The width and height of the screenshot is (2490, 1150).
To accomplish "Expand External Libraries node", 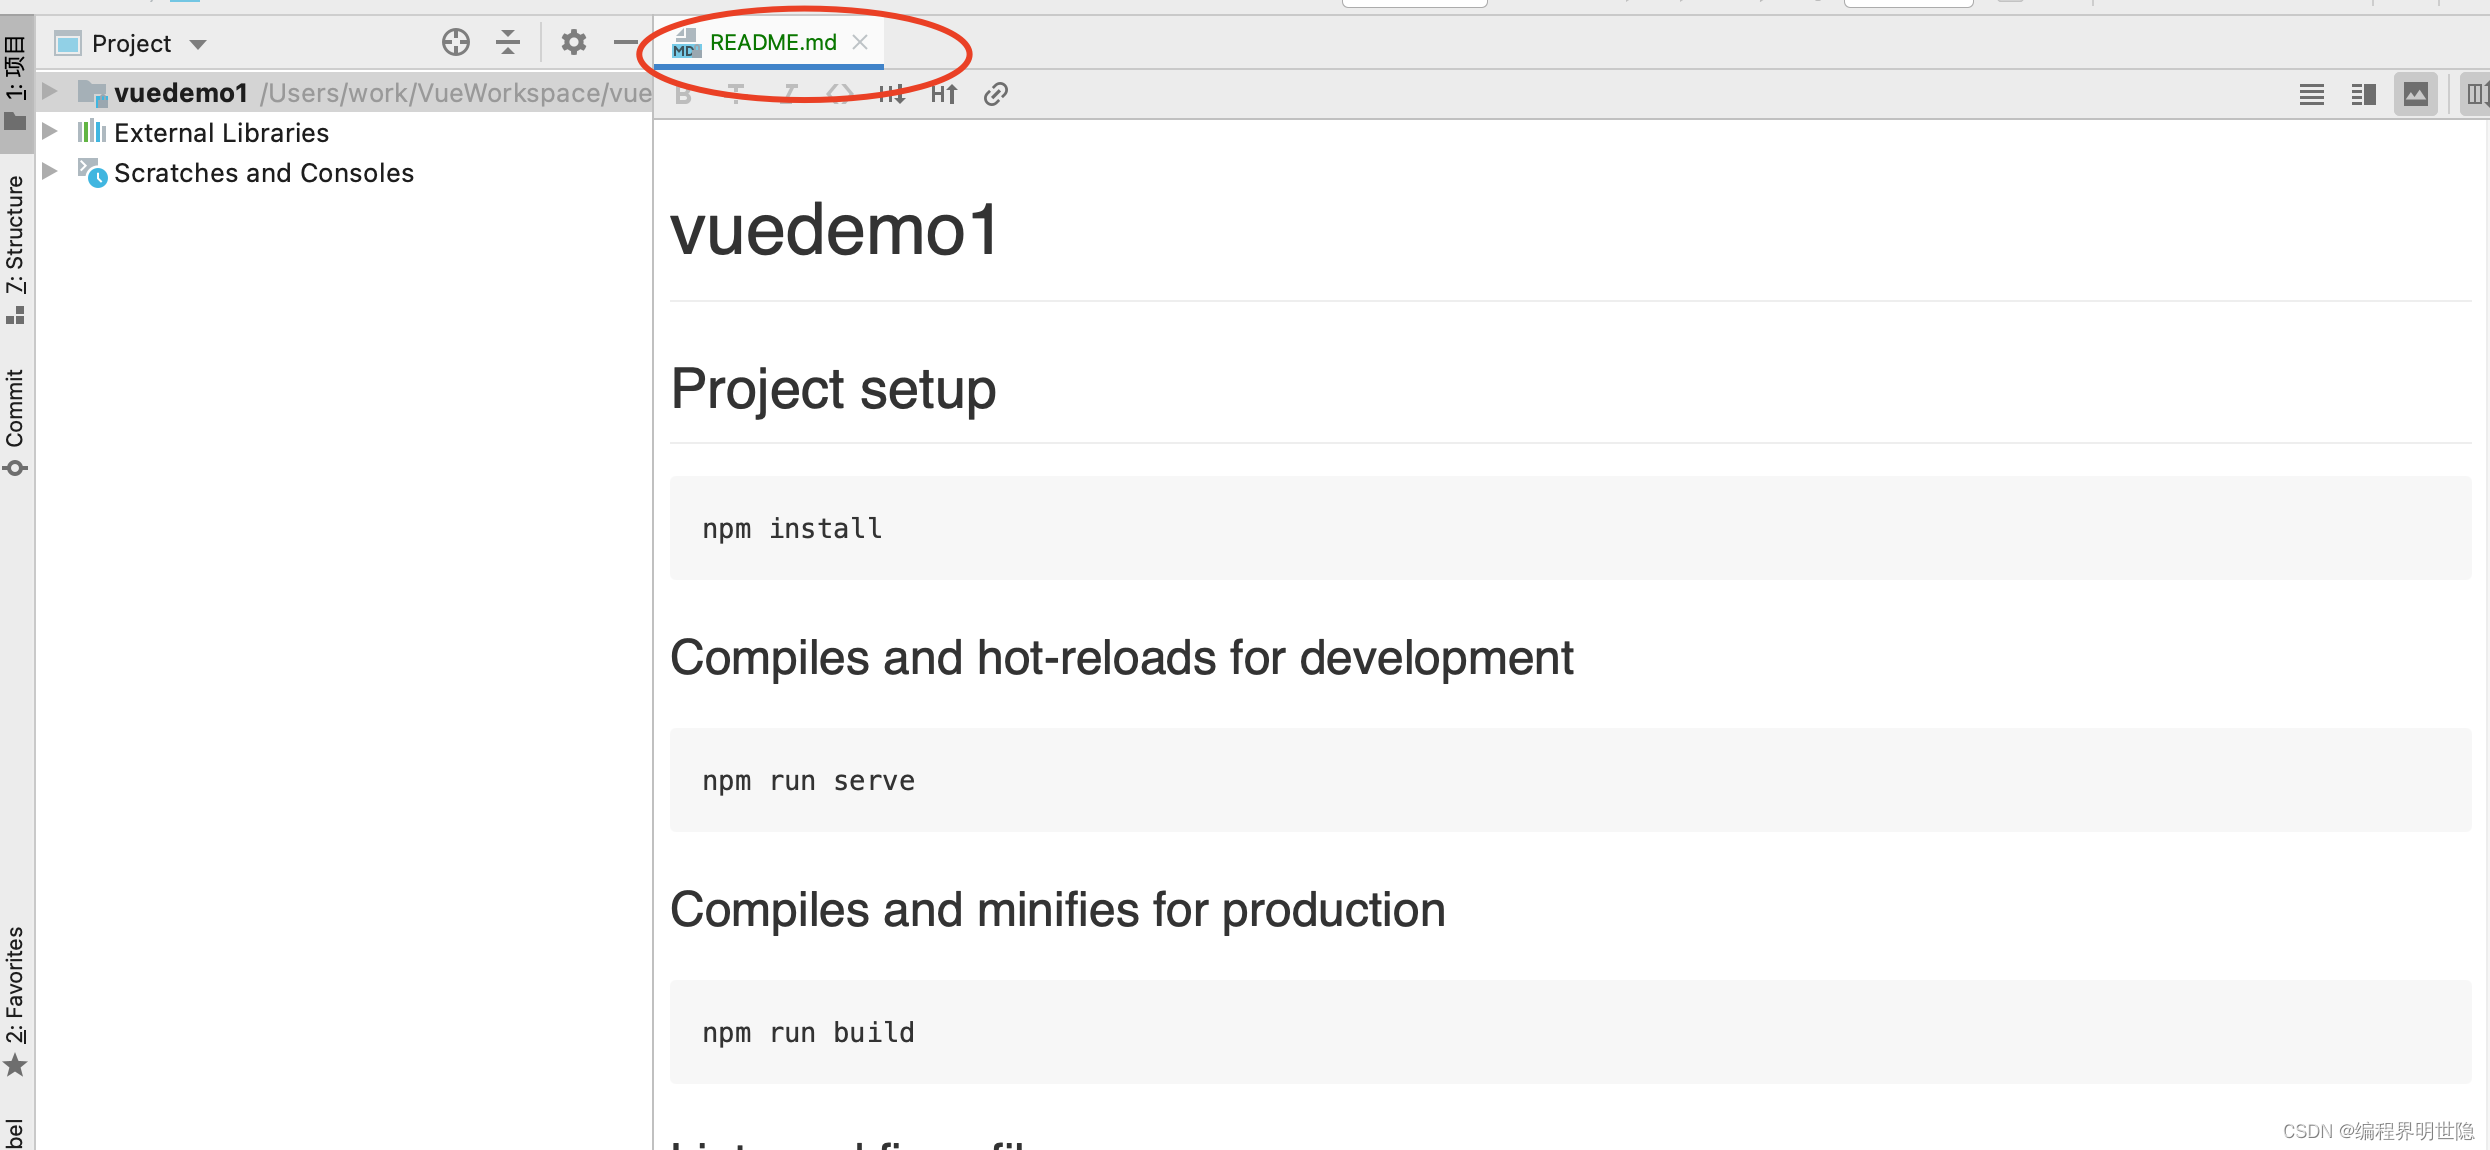I will click(49, 132).
